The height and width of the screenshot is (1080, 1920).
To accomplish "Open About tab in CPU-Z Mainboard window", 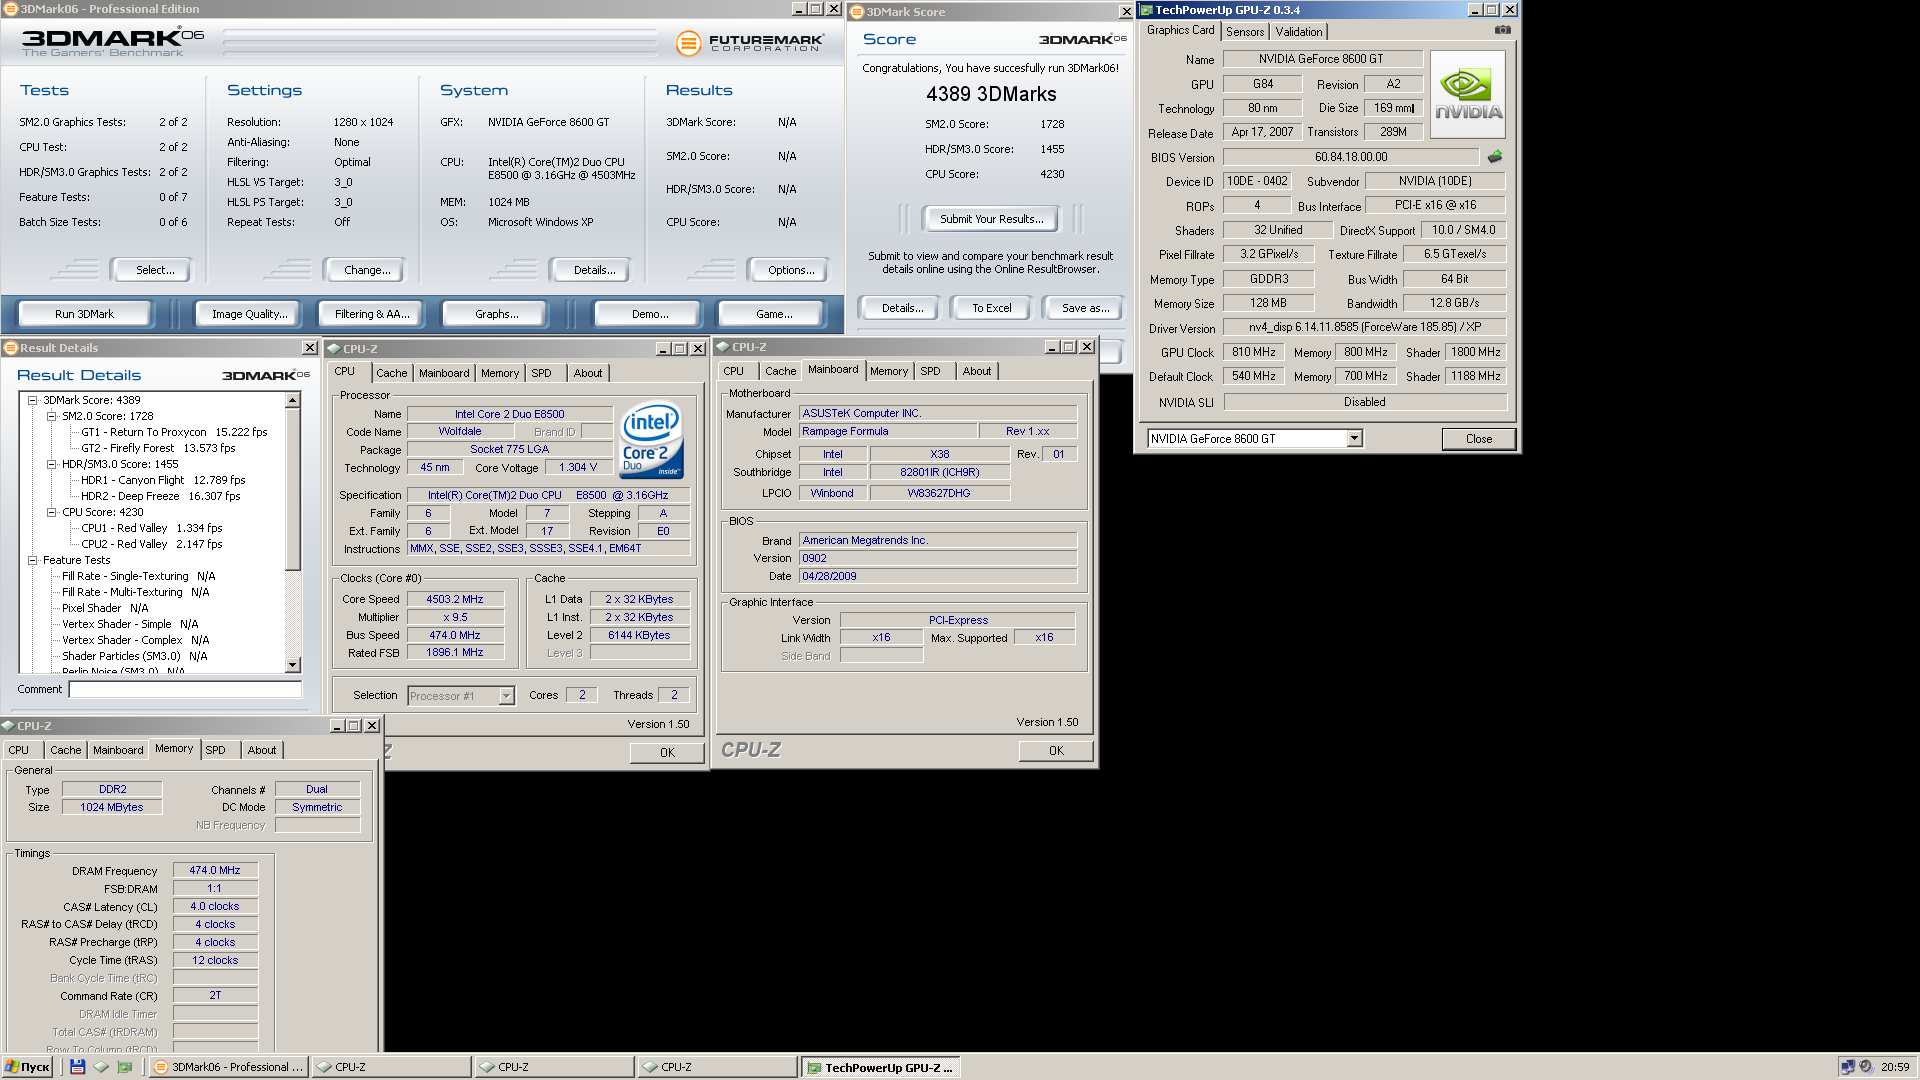I will pos(977,371).
